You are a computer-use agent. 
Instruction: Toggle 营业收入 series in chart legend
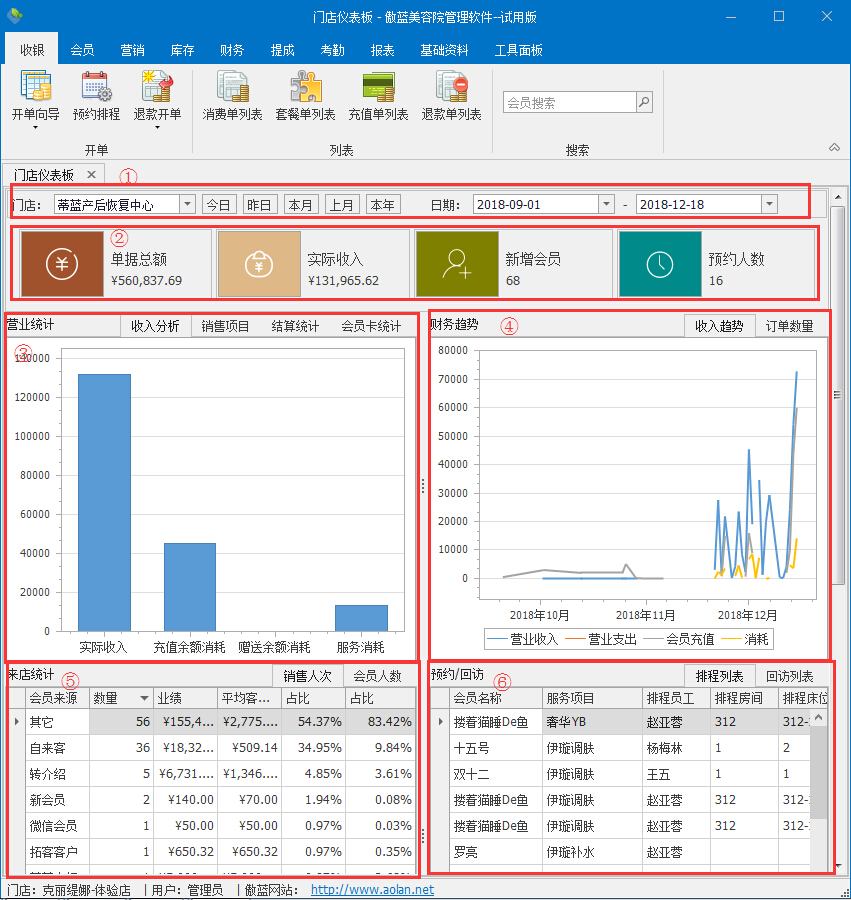[524, 638]
